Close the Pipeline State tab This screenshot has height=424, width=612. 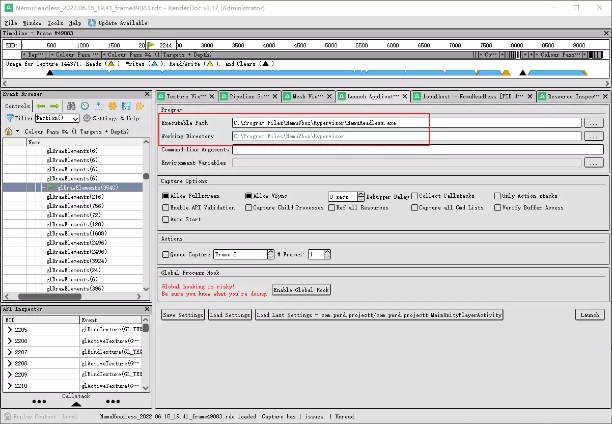point(275,96)
